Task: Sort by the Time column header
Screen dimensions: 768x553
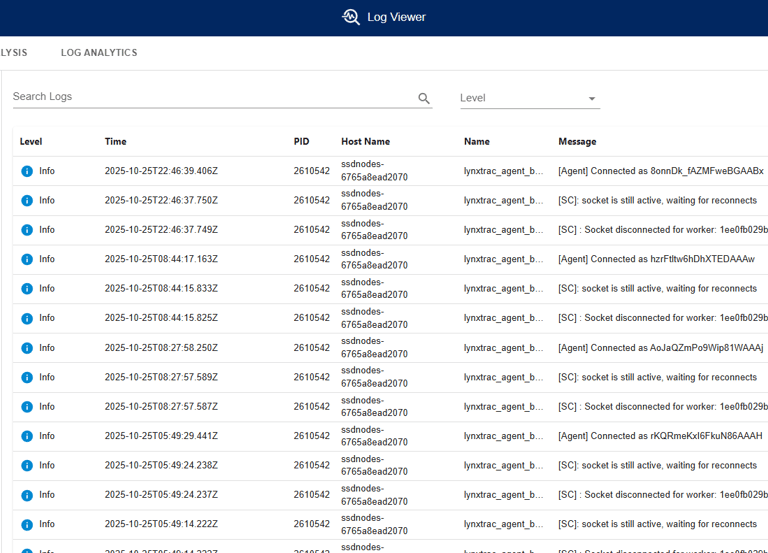Action: [116, 142]
